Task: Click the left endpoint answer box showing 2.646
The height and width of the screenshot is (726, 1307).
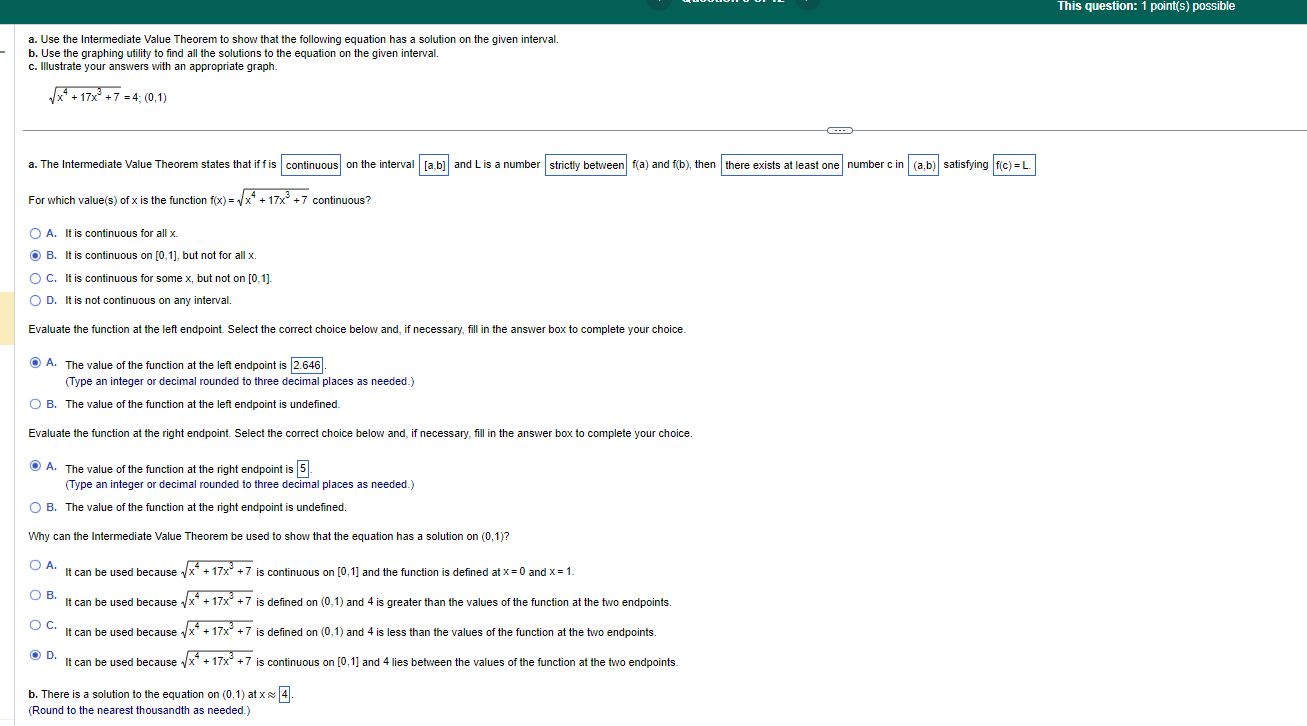Action: pos(306,365)
